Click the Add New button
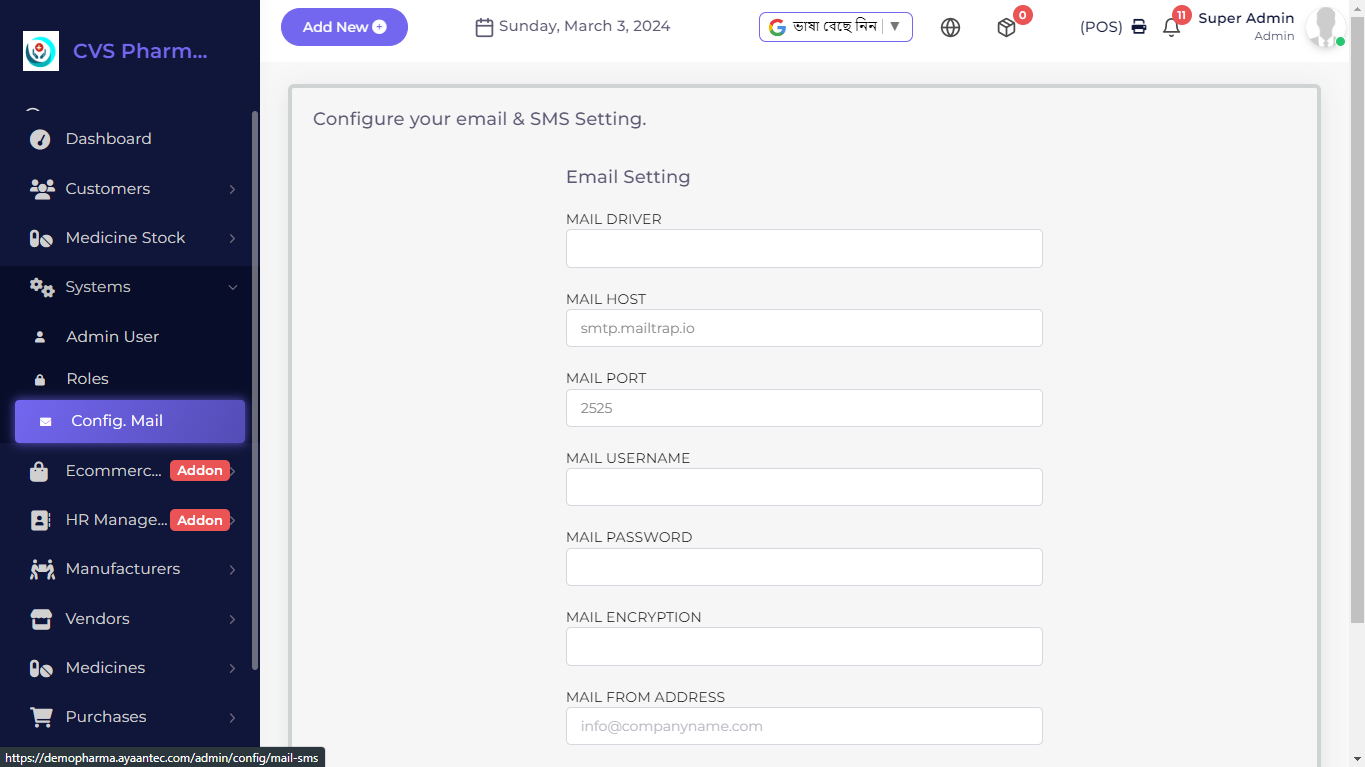Viewport: 1365px width, 767px height. tap(344, 27)
